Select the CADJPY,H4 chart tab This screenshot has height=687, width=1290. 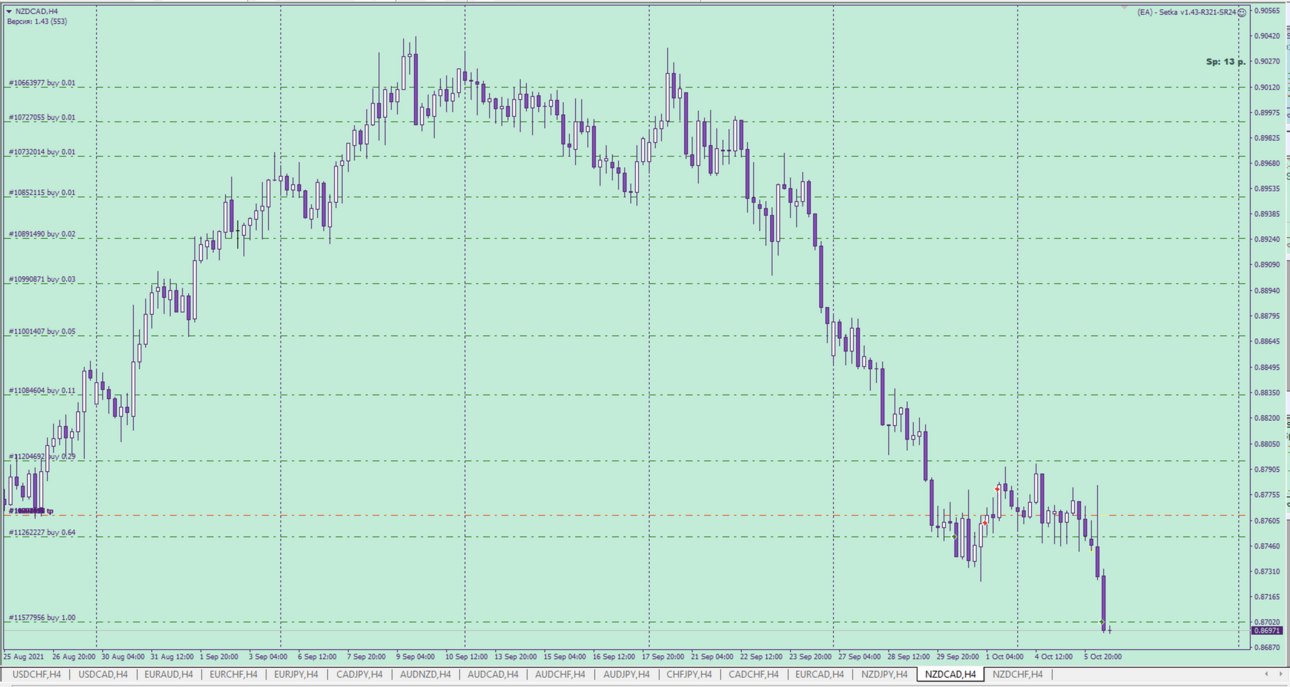[x=360, y=674]
